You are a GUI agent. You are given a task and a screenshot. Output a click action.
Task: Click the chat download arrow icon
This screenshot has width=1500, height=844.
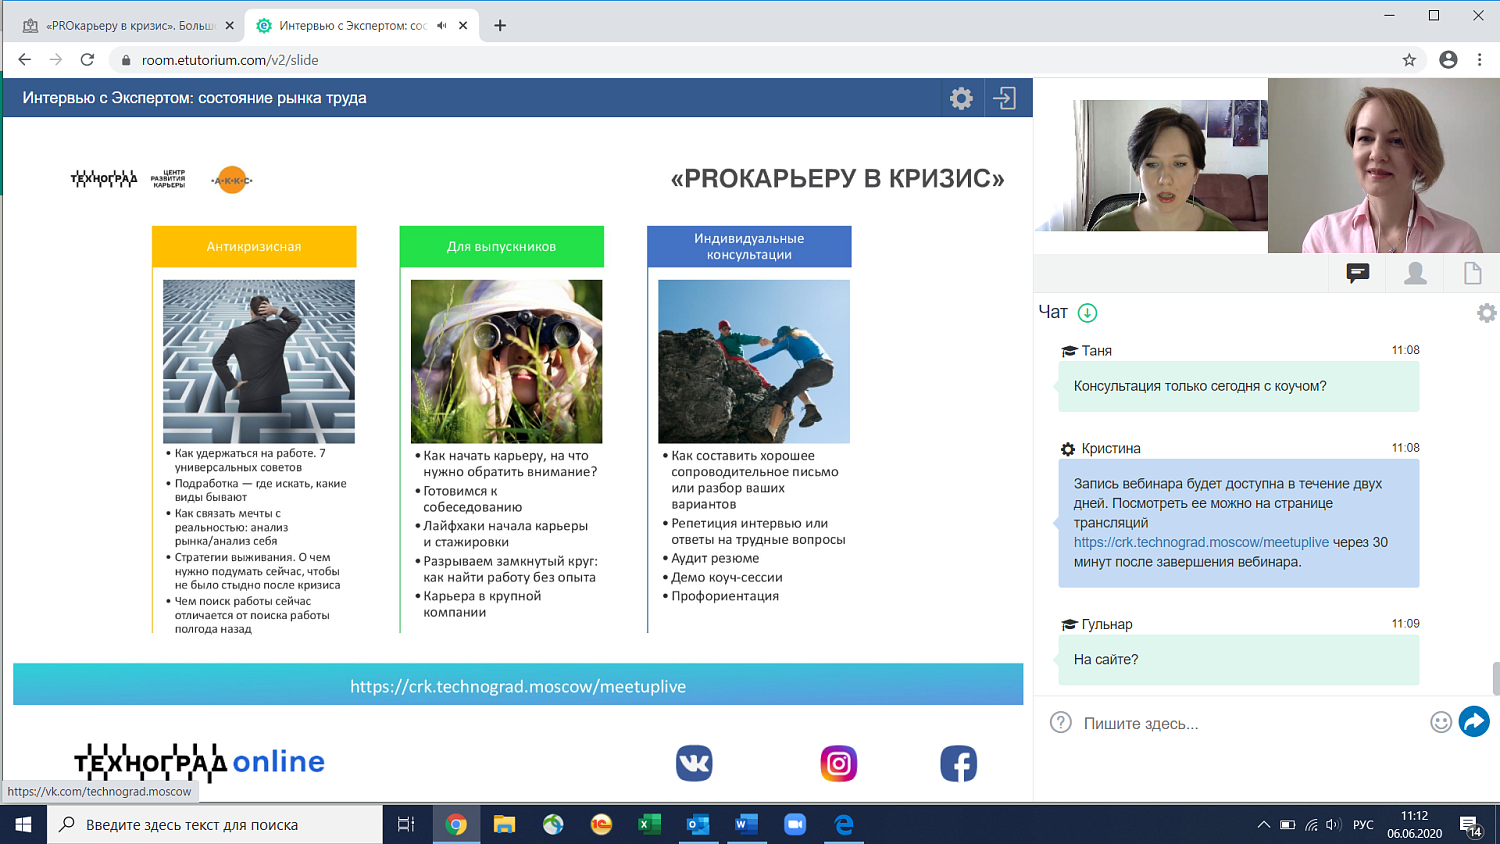coord(1087,313)
